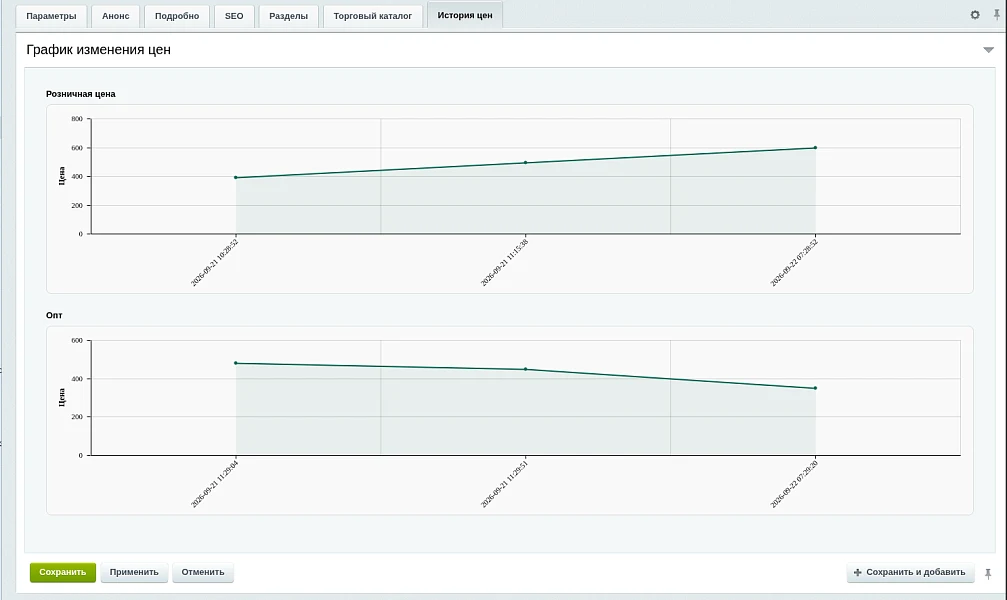Open the Разделы tab

[x=288, y=16]
